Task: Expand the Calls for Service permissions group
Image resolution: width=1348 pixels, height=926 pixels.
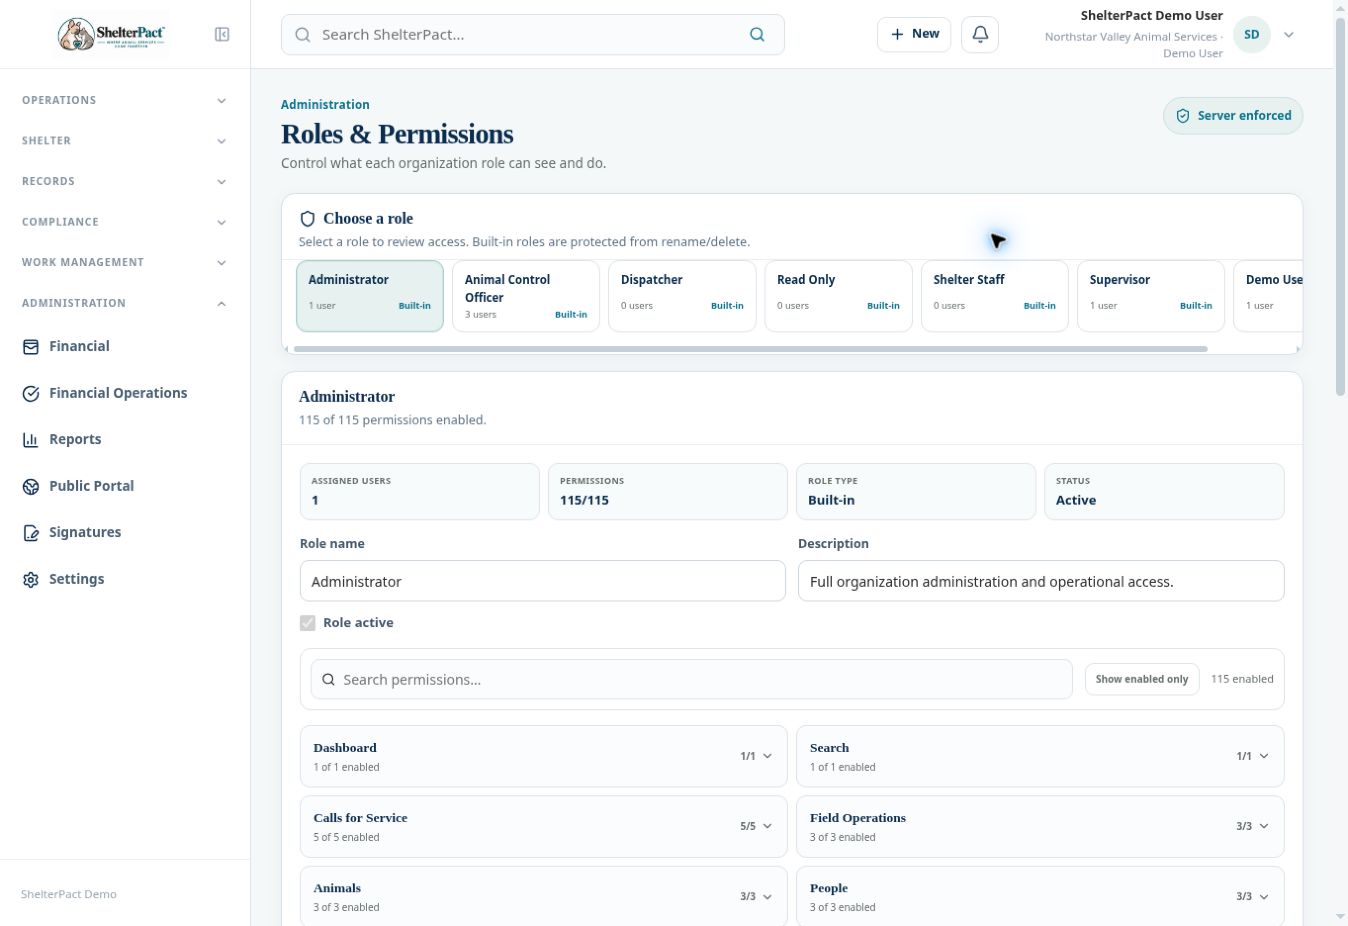Action: tap(544, 826)
